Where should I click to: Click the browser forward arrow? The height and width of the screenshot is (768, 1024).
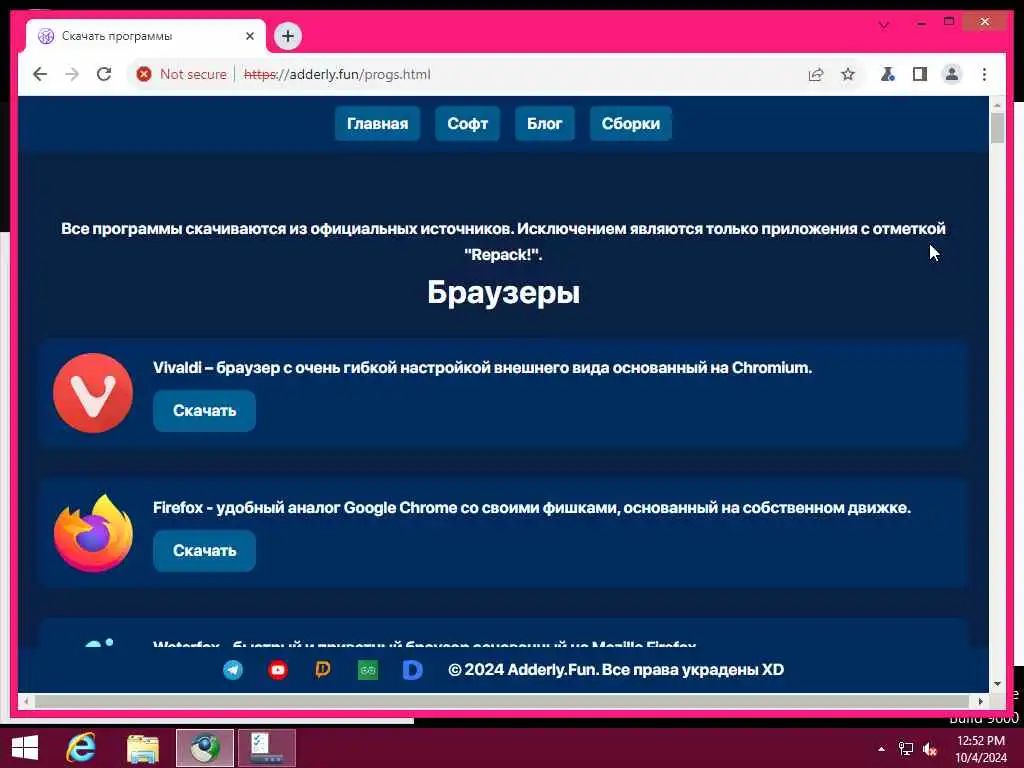click(x=72, y=74)
